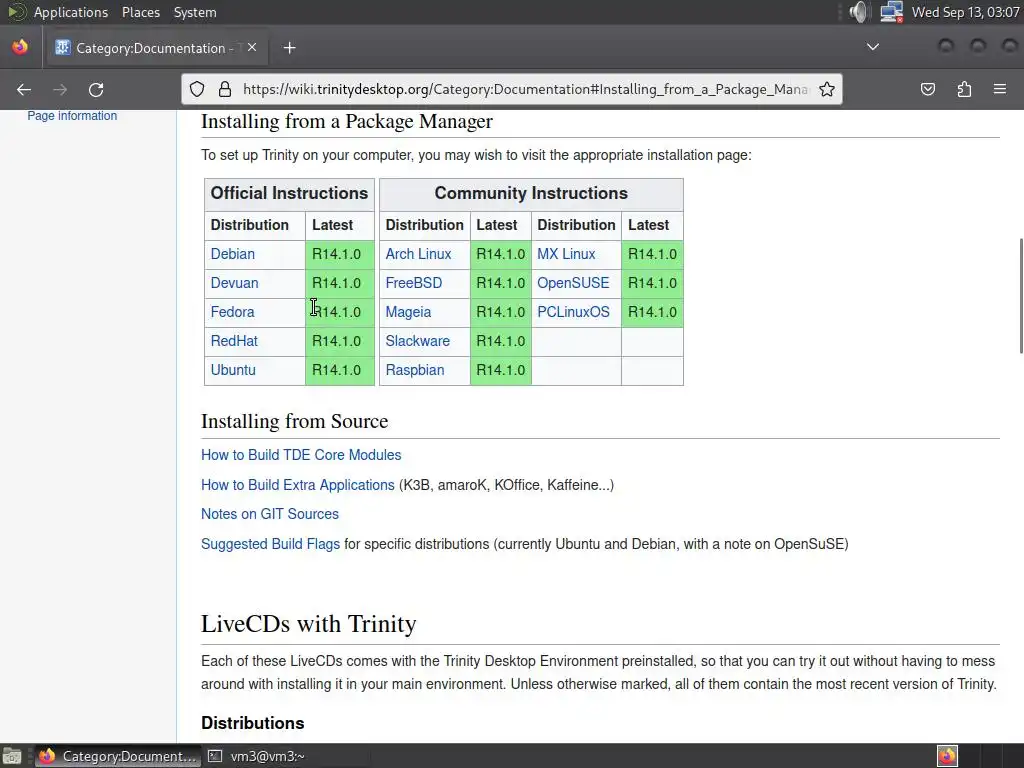Viewport: 1024px width, 768px height.
Task: Open the Pocket save icon
Action: tap(928, 89)
